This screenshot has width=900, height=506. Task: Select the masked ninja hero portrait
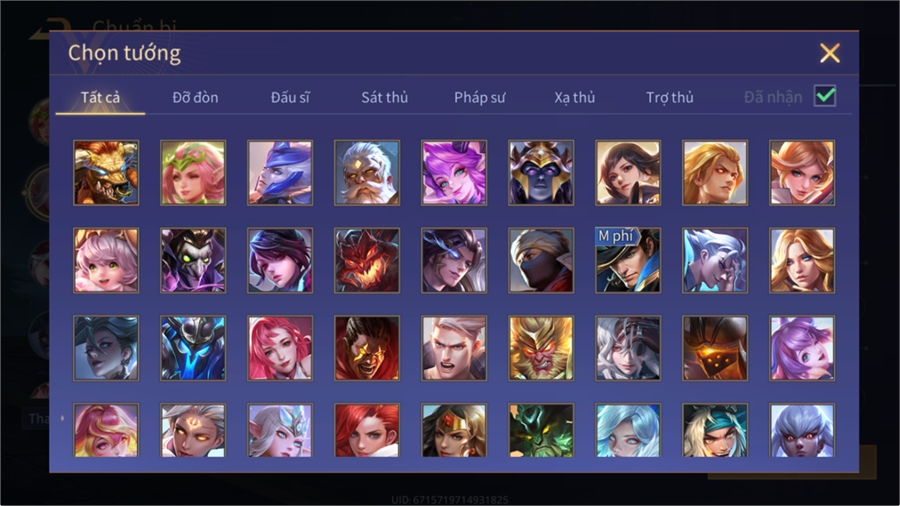(x=541, y=260)
